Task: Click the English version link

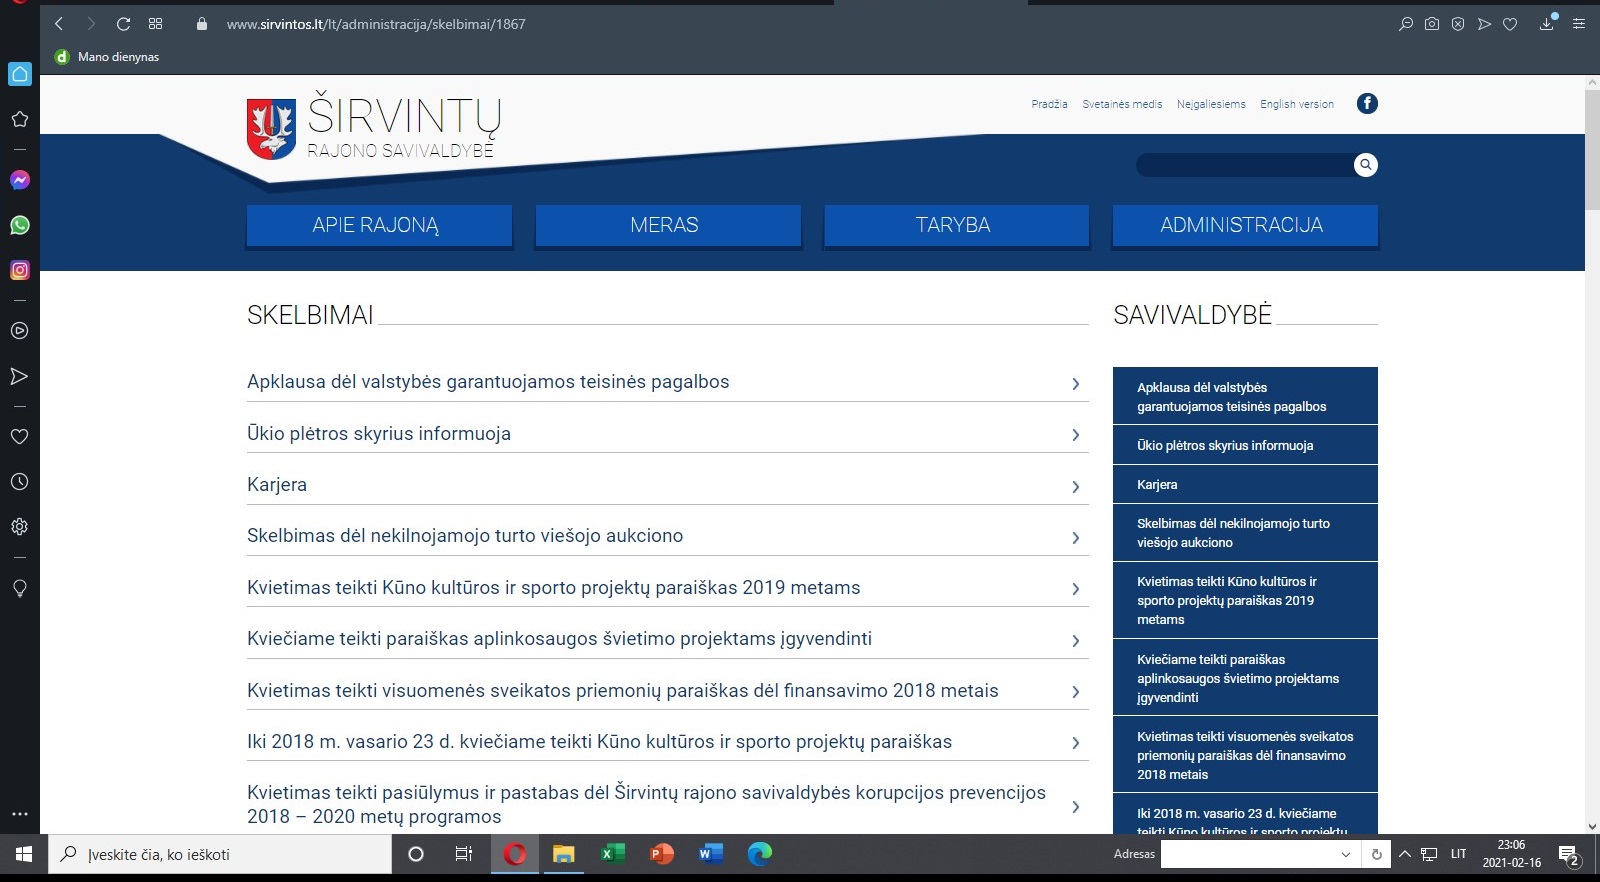Action: tap(1296, 104)
